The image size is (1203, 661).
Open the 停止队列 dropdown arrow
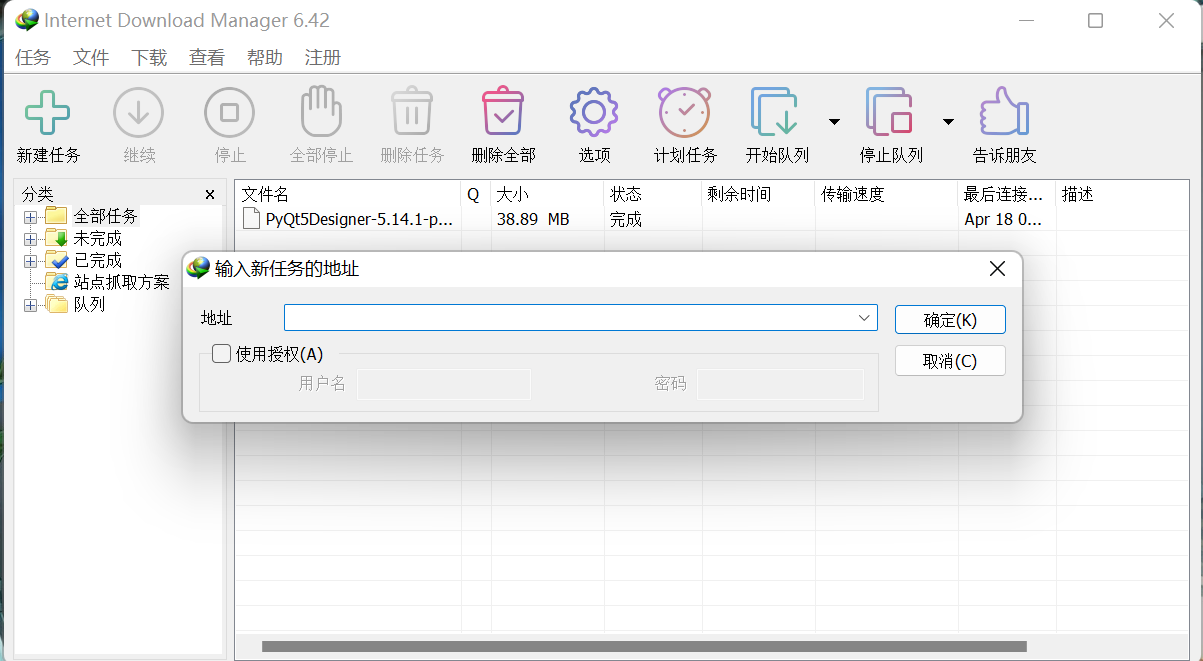coord(948,122)
